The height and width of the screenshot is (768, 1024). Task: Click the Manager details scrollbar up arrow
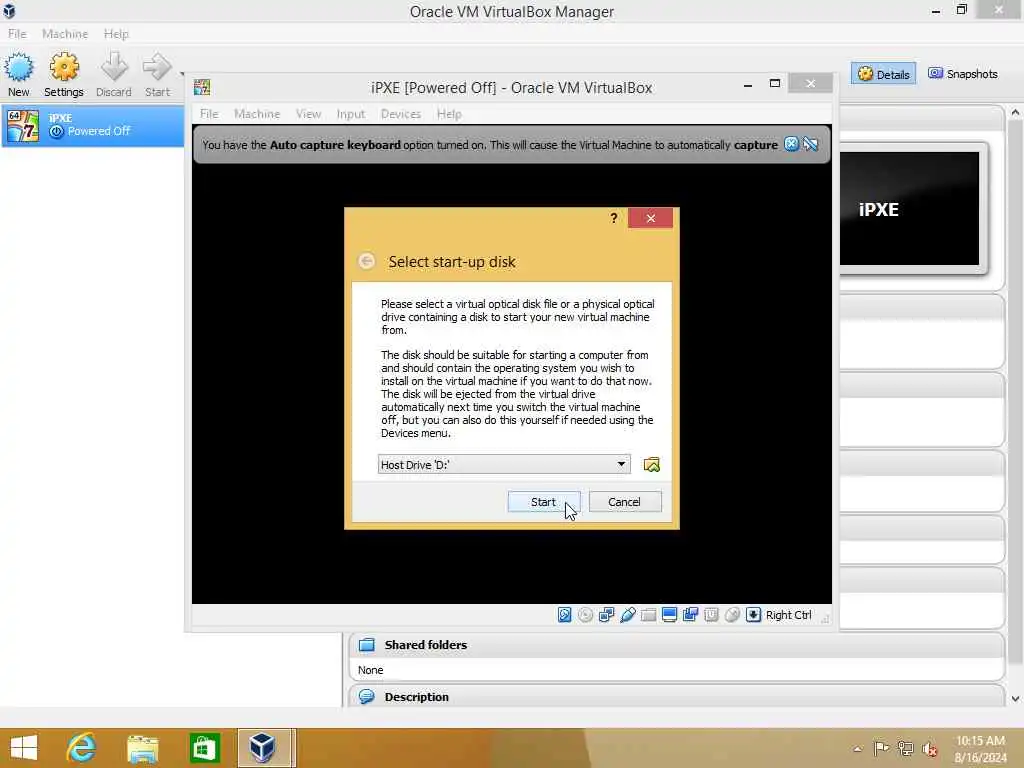(x=1015, y=112)
